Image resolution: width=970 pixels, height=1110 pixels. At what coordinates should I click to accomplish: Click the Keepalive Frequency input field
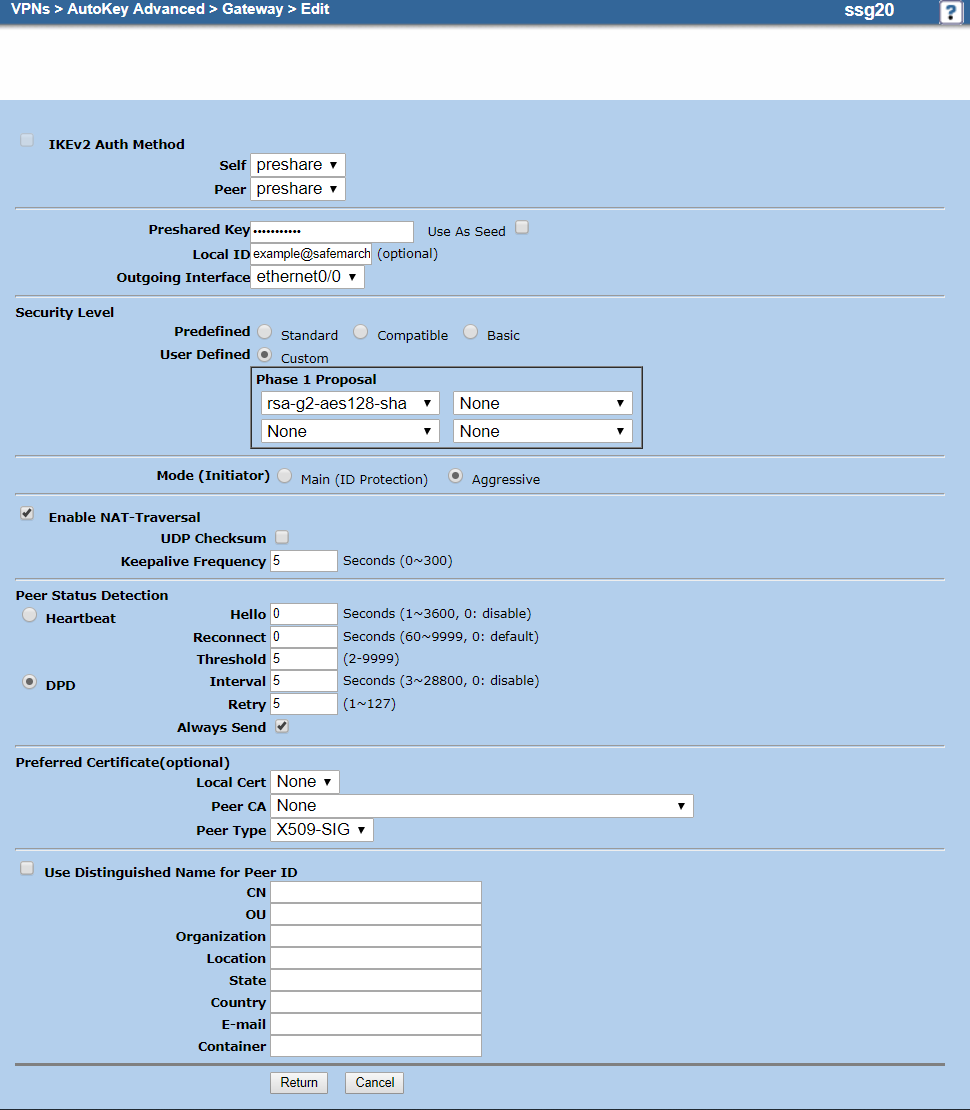pos(304,561)
